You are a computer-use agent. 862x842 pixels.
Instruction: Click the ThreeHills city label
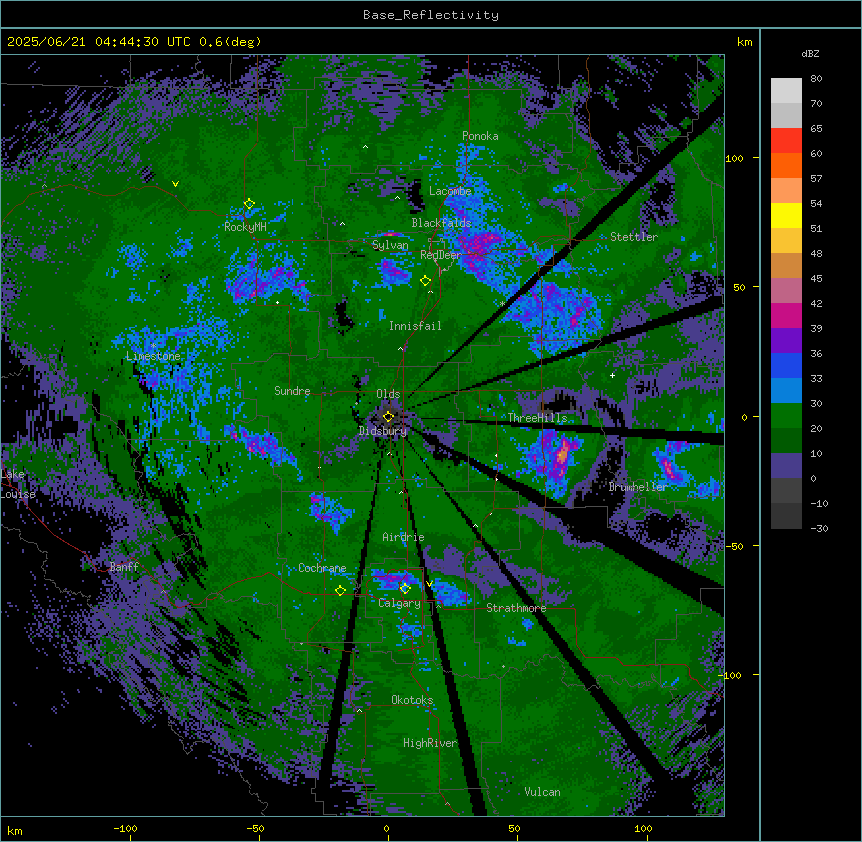tap(538, 418)
